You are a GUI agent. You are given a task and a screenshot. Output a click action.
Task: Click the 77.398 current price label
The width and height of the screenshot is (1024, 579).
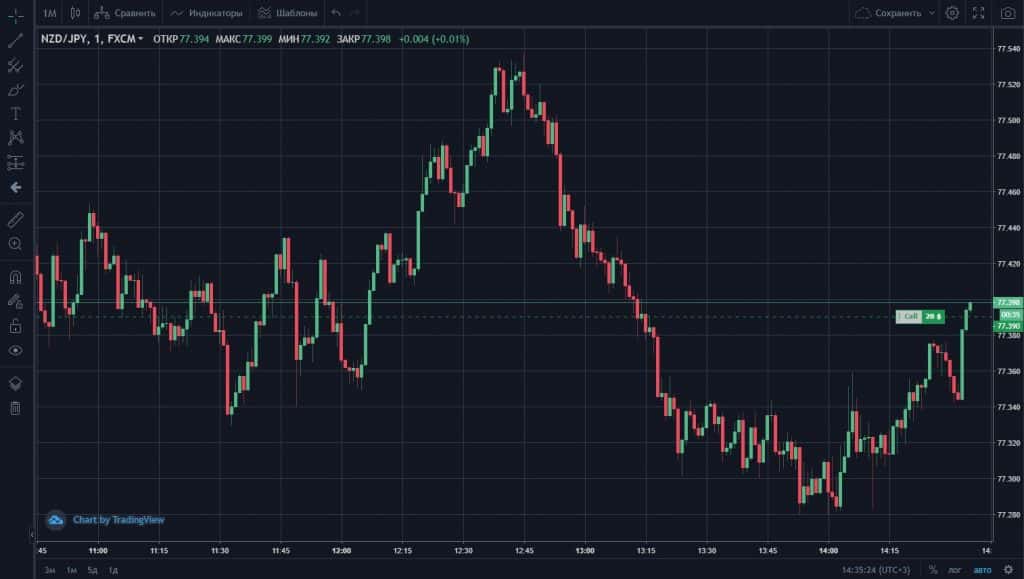(1008, 302)
